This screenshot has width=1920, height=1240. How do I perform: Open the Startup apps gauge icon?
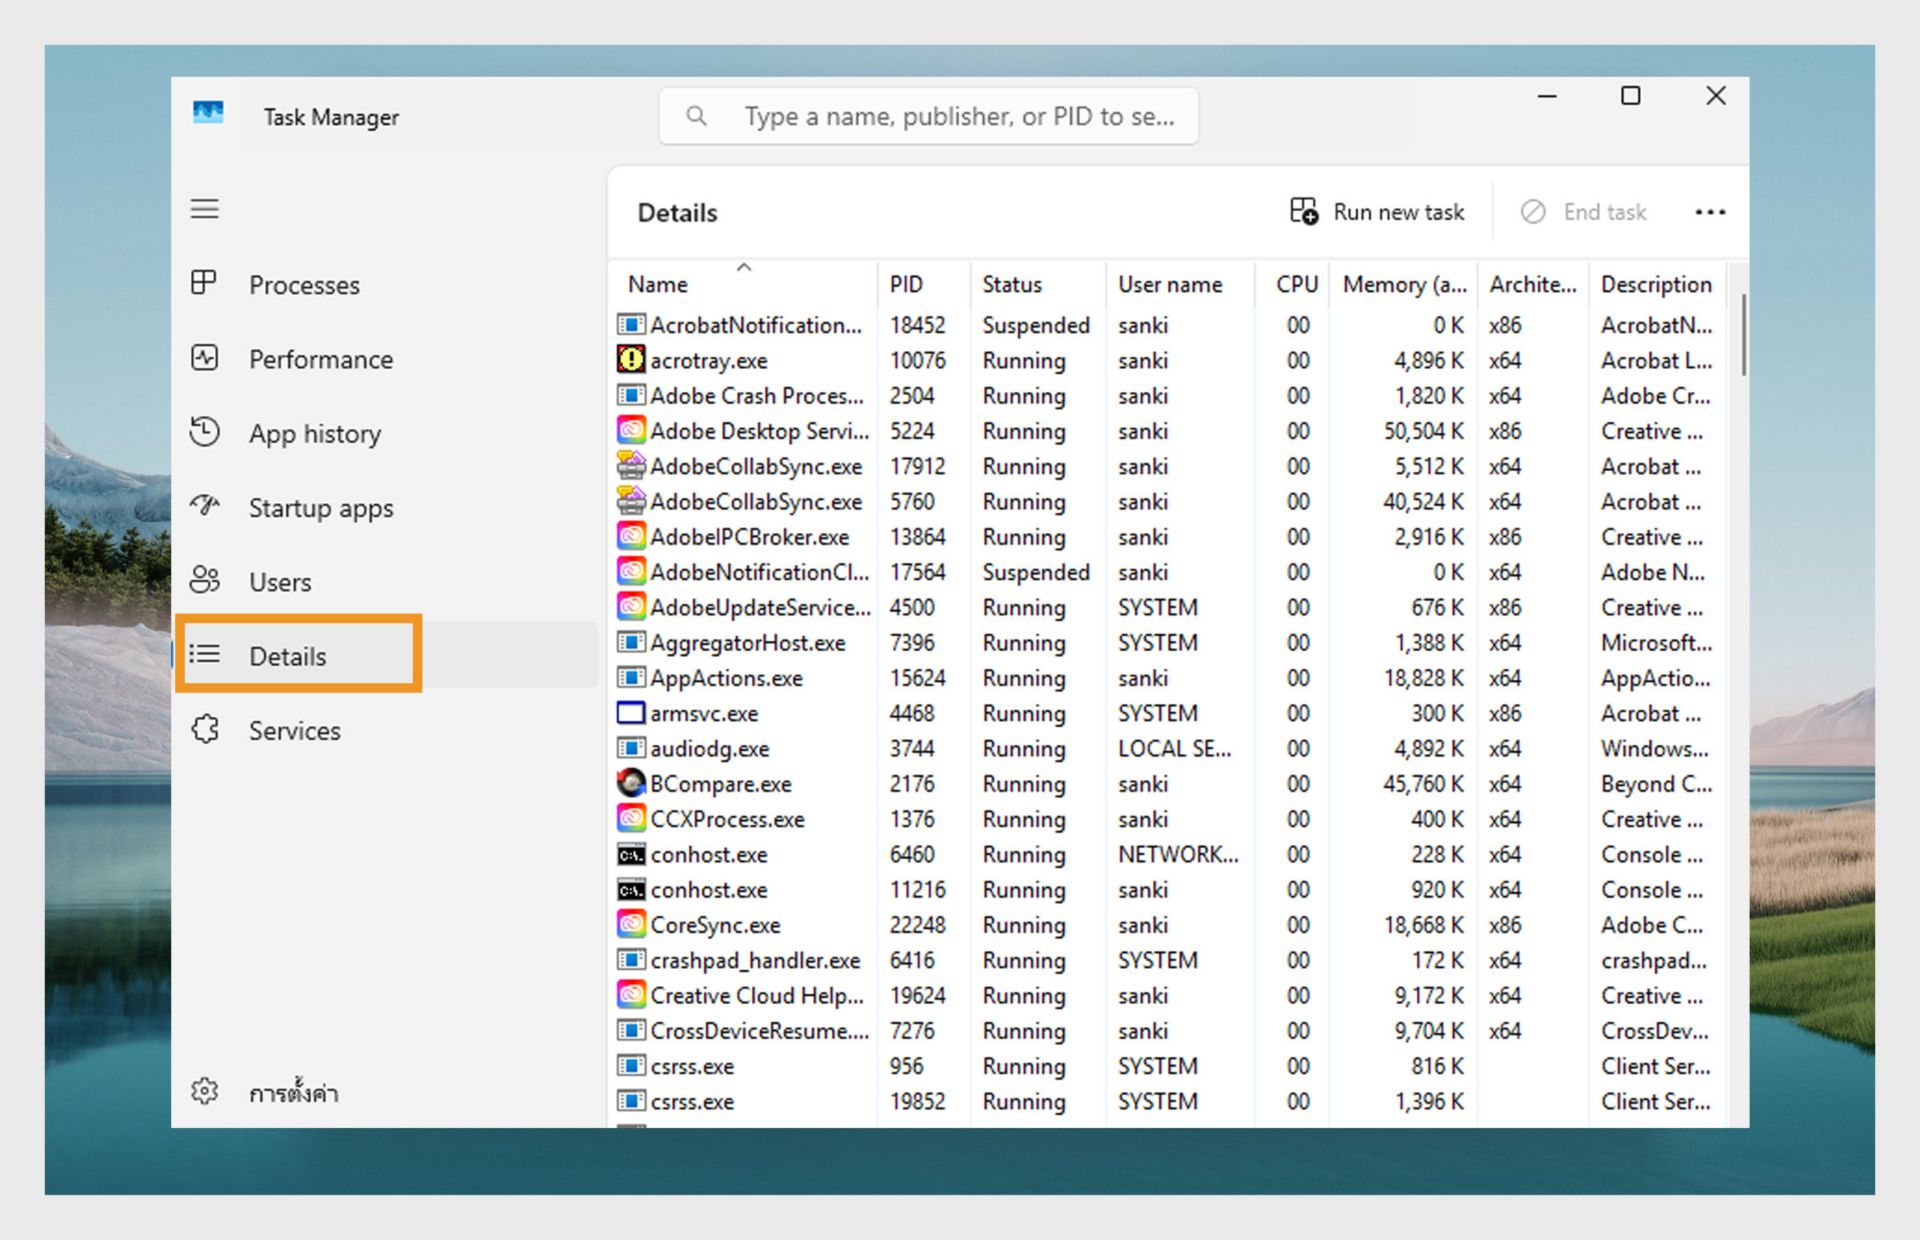click(204, 506)
